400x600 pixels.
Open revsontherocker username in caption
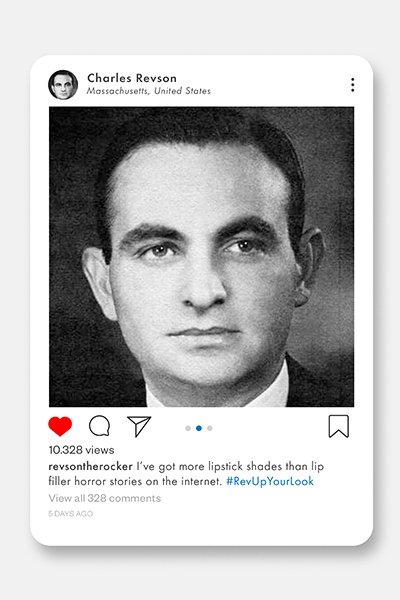91,466
